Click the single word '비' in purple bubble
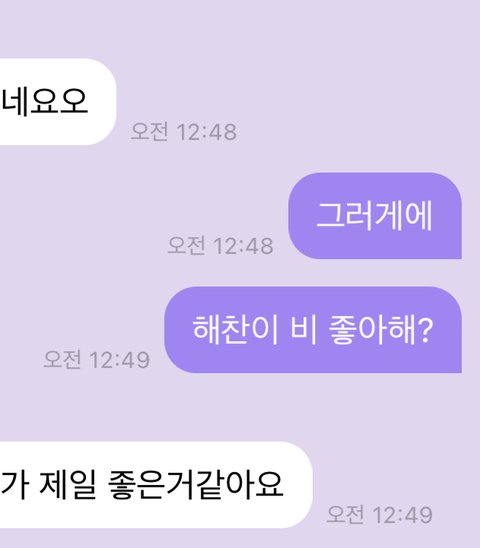 pos(303,330)
